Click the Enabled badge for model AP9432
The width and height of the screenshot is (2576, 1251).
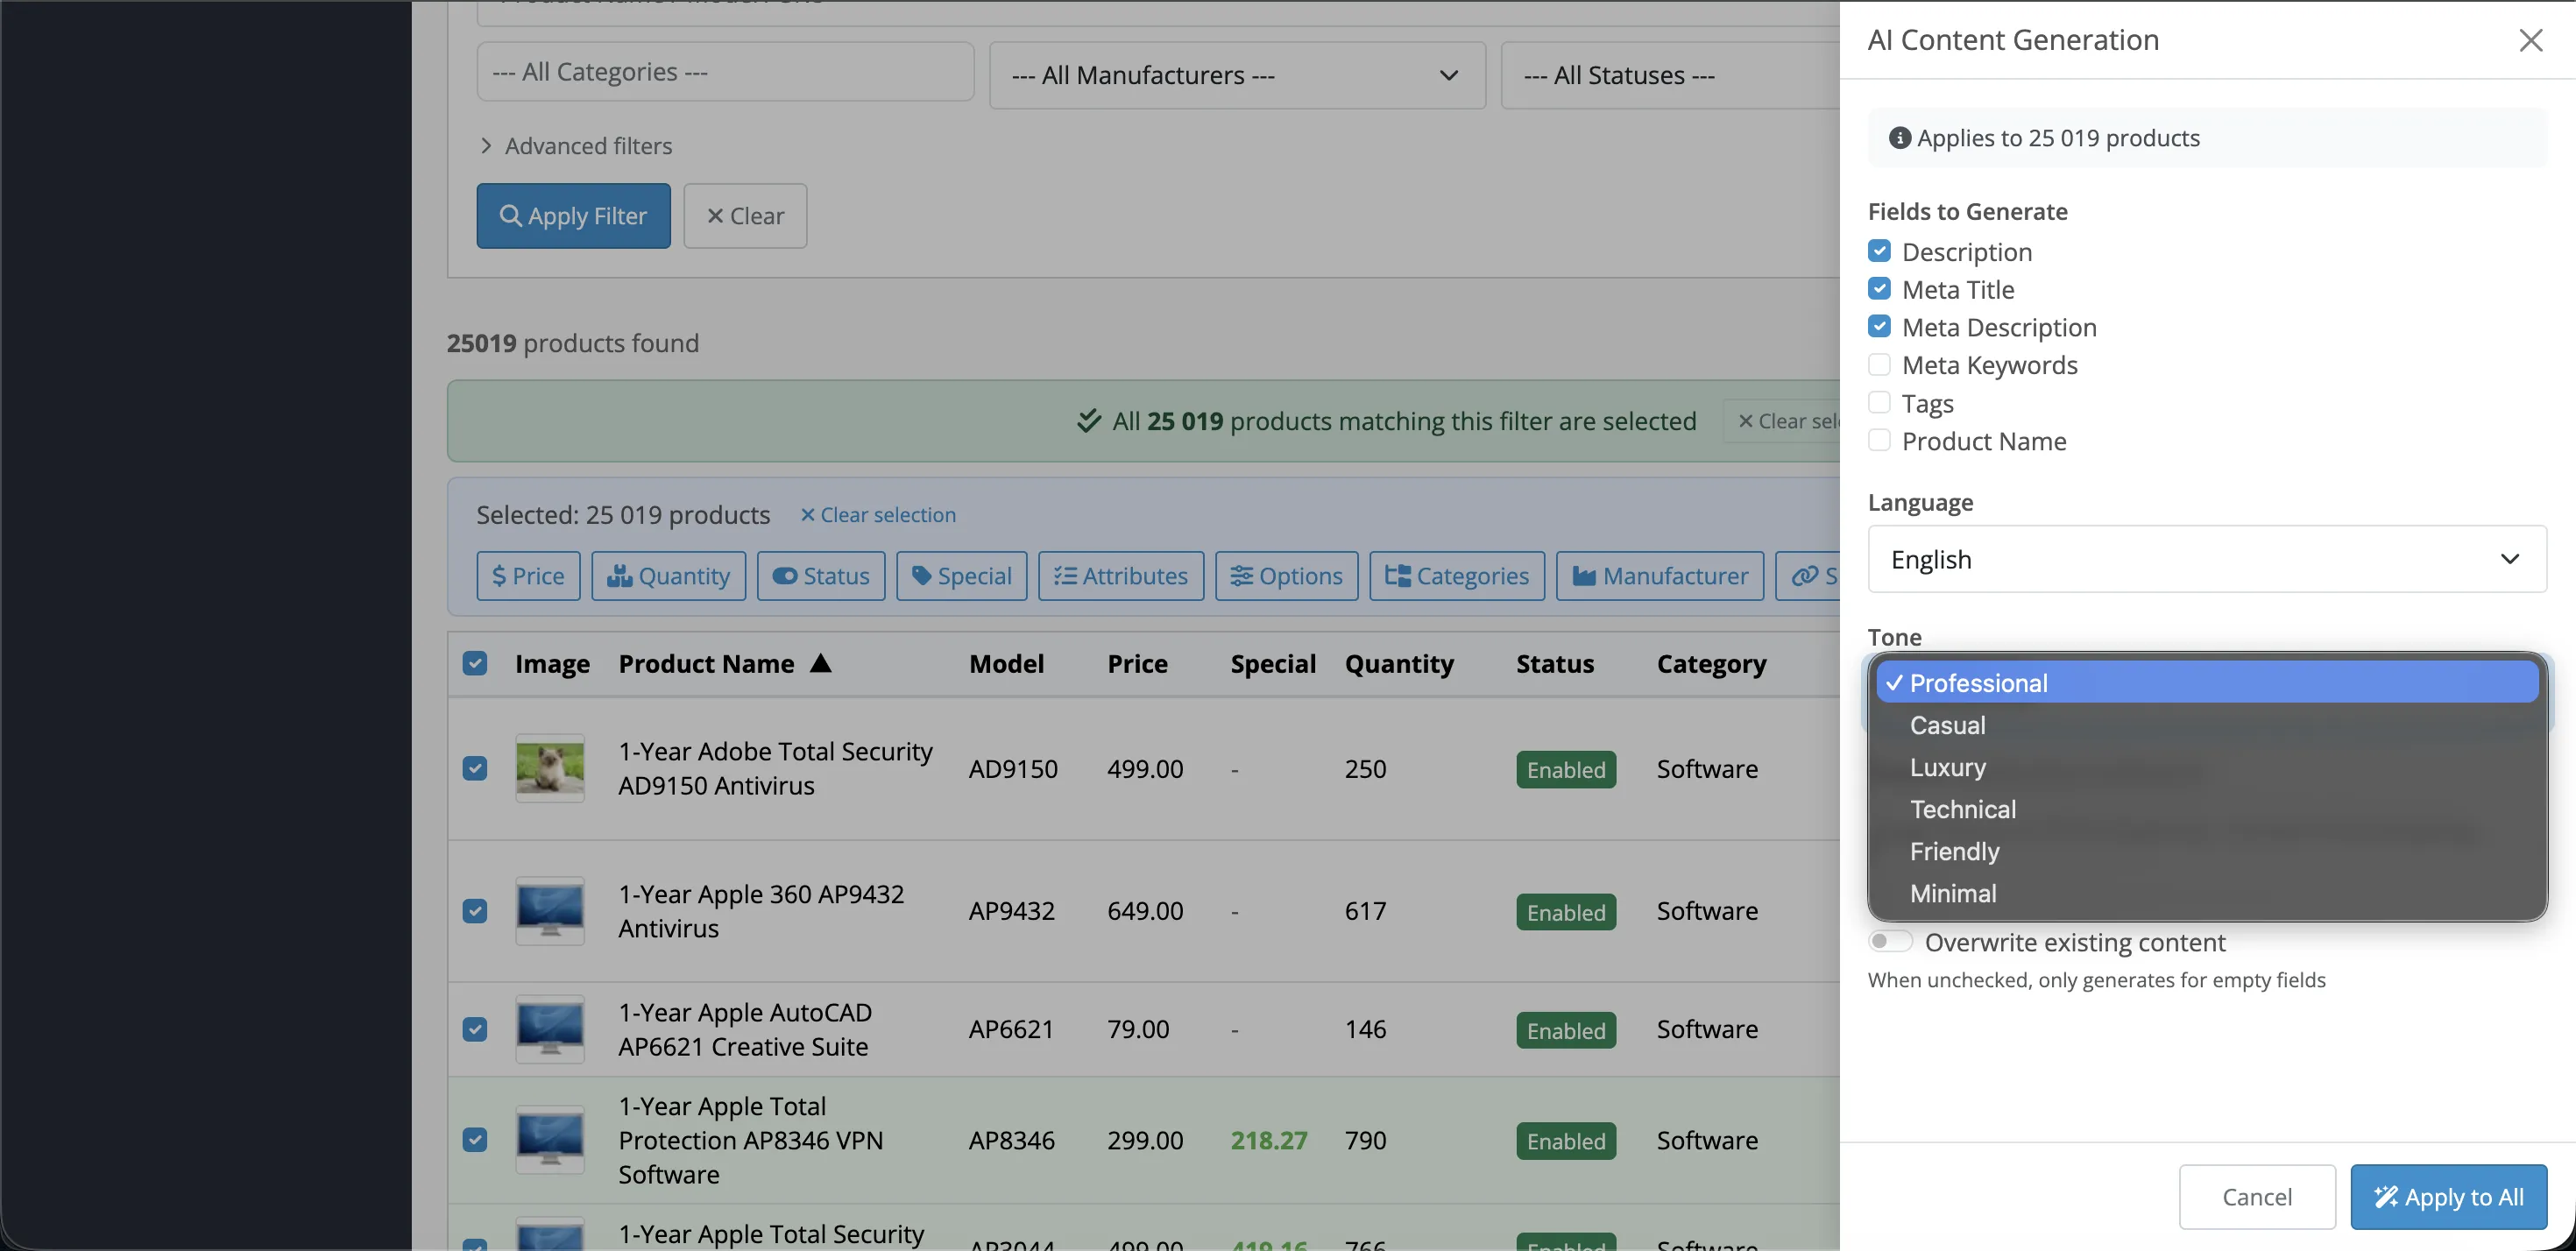tap(1566, 912)
